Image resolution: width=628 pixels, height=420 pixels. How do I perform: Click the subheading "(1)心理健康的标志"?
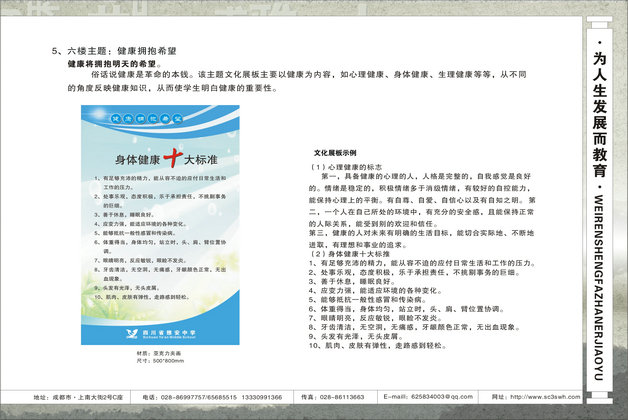tap(346, 167)
